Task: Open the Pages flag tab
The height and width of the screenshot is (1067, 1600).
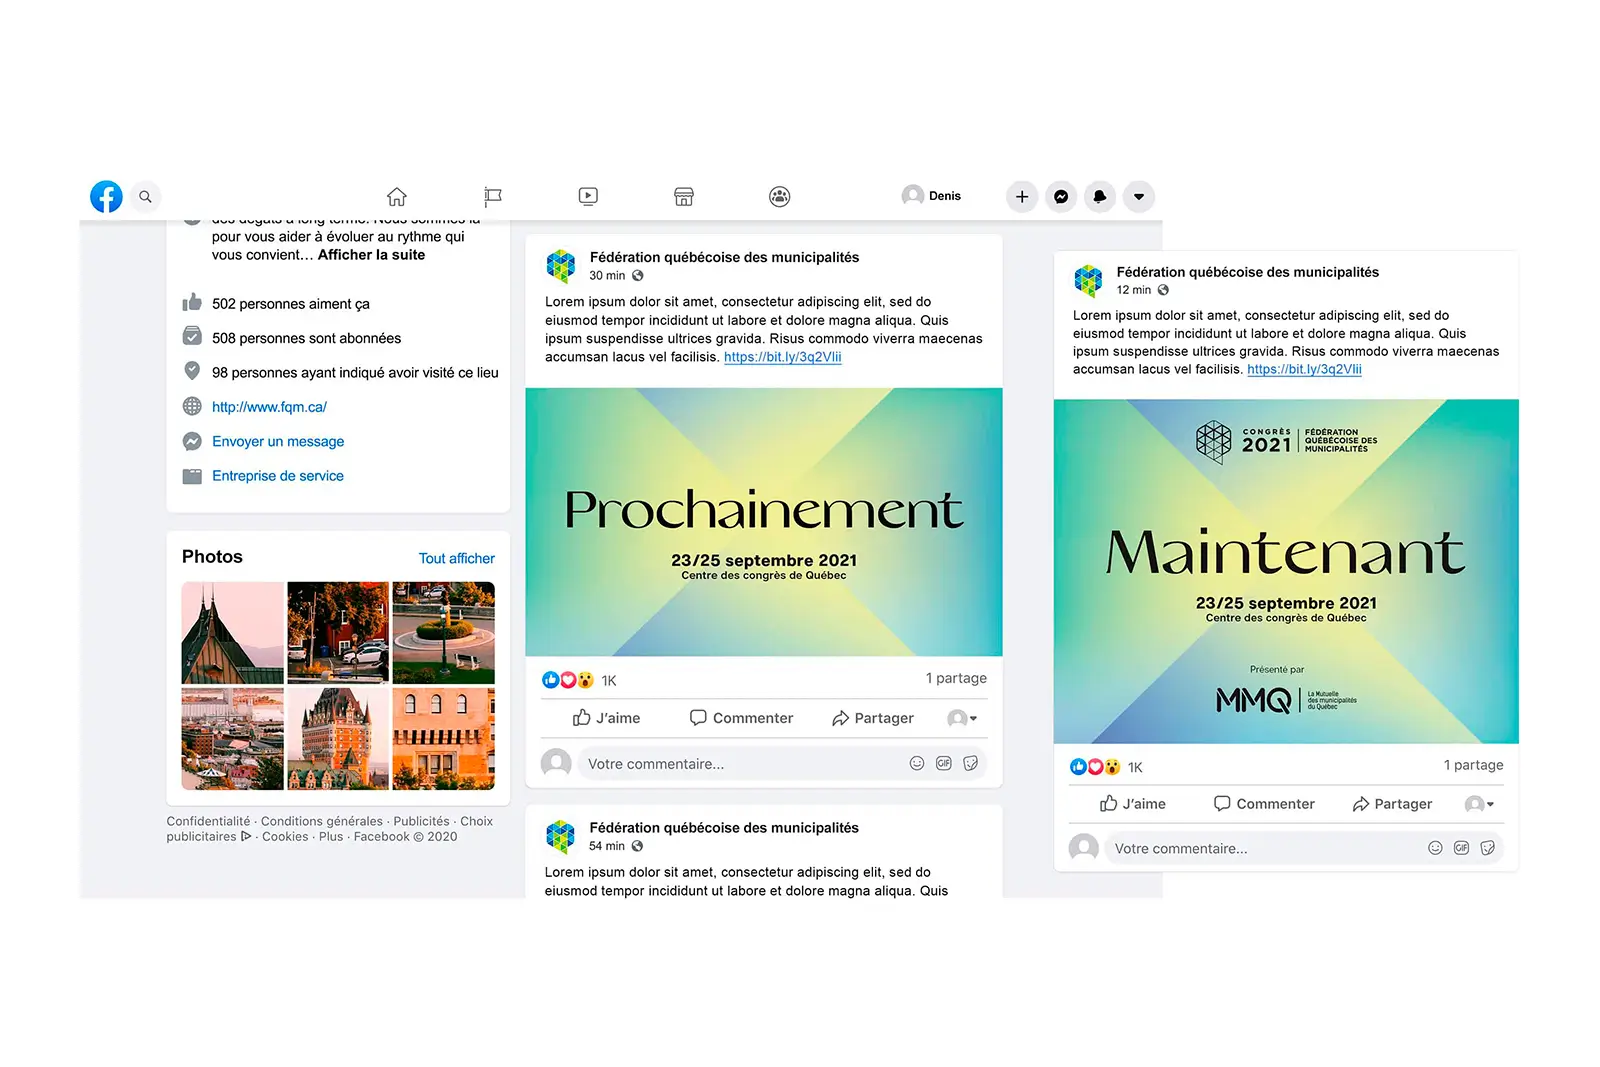Action: 492,197
